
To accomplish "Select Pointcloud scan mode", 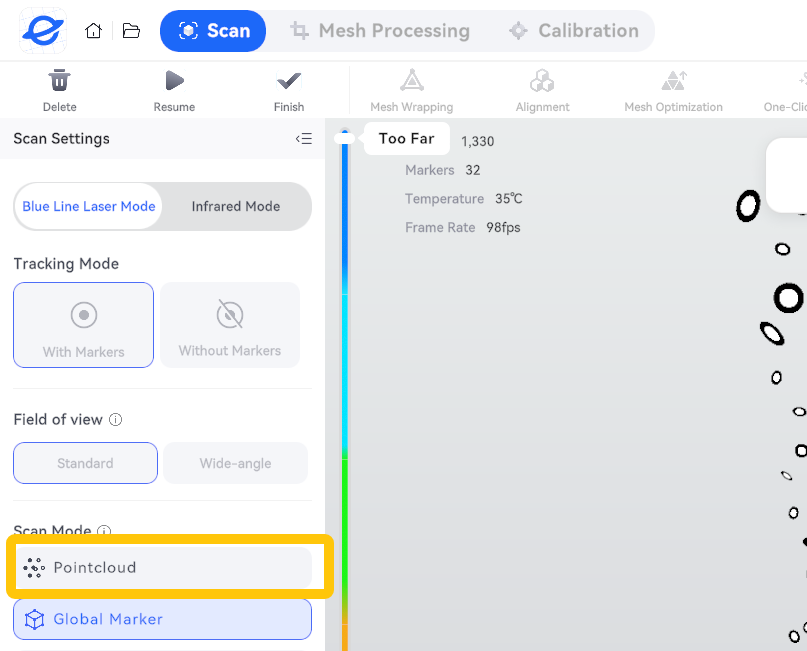I will point(163,567).
